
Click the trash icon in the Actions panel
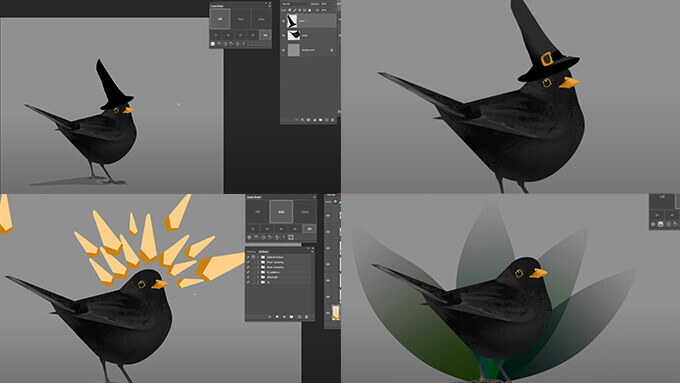[x=307, y=317]
